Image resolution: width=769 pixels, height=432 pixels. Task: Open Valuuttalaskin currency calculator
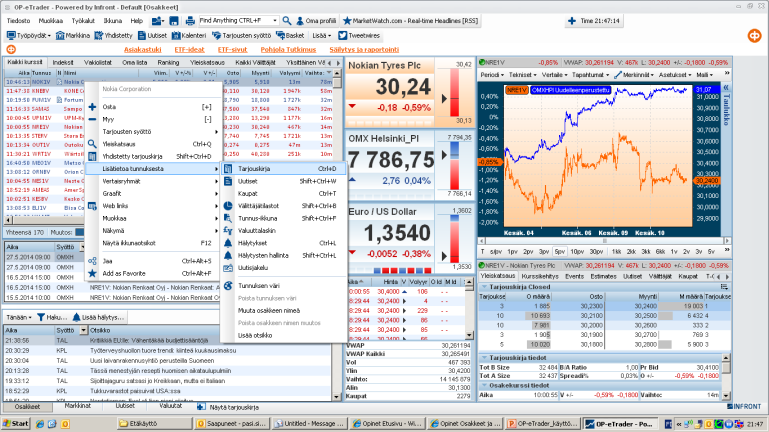pos(283,230)
